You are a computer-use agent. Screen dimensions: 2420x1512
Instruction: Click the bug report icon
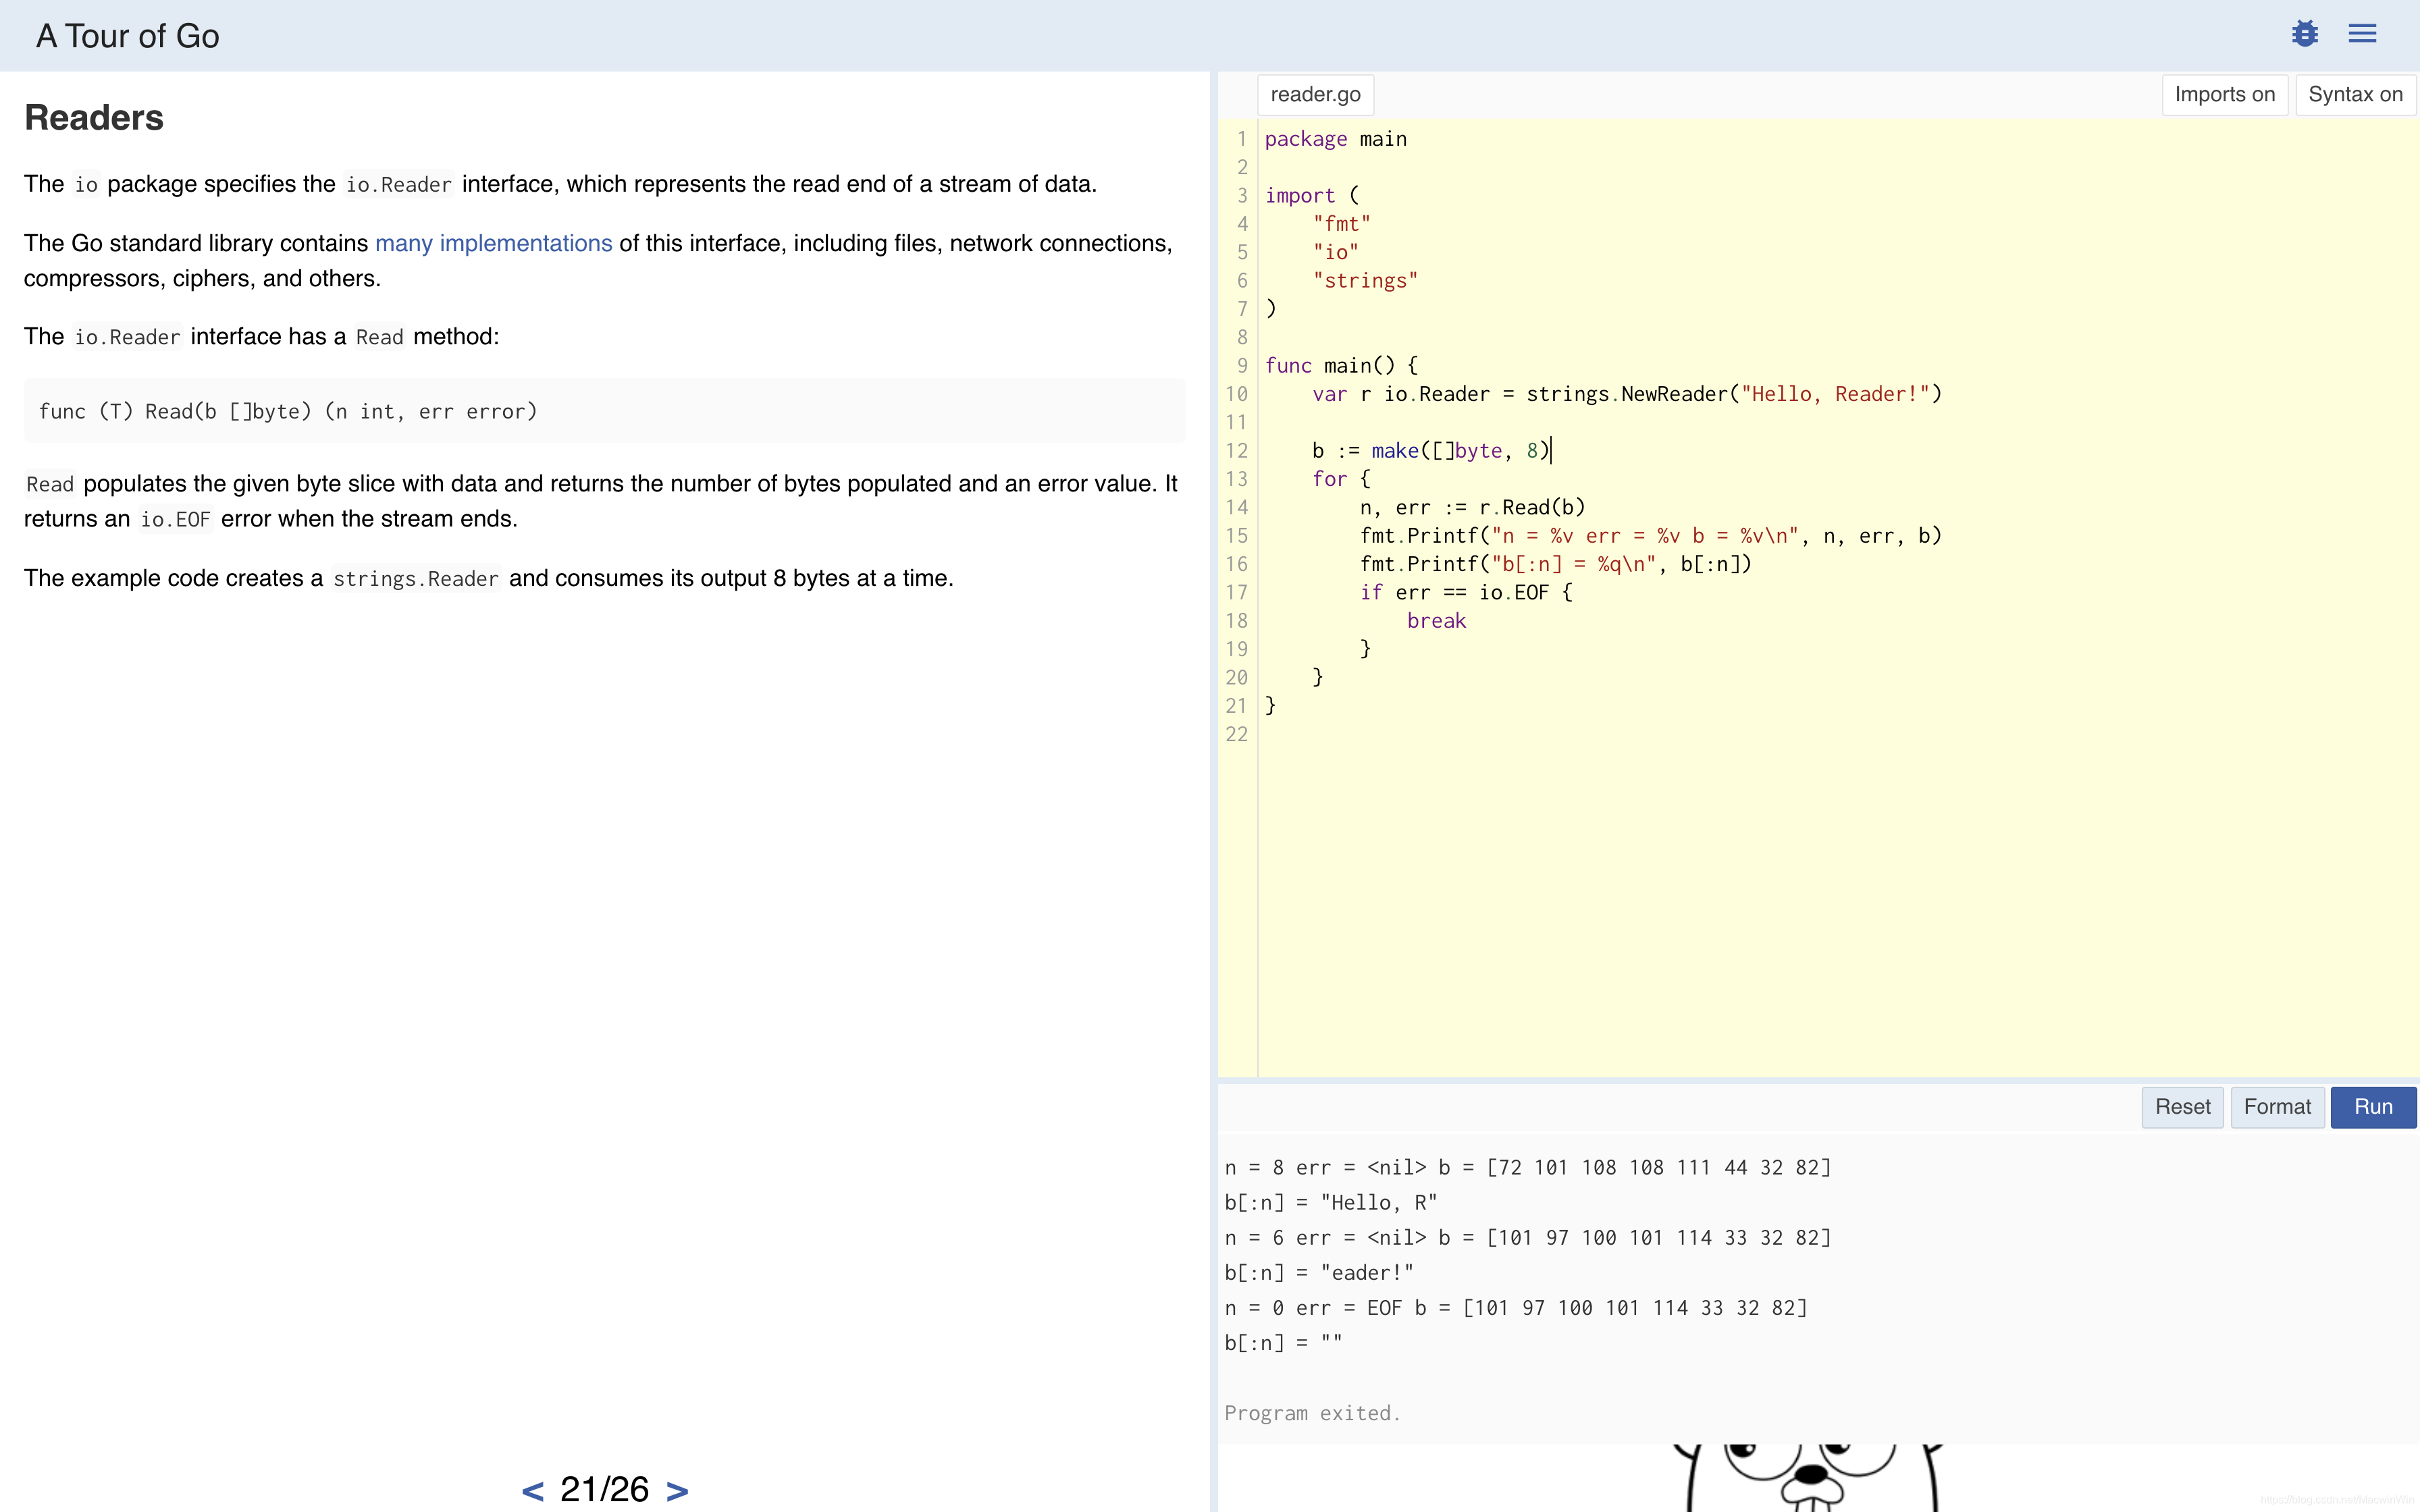coord(2304,34)
